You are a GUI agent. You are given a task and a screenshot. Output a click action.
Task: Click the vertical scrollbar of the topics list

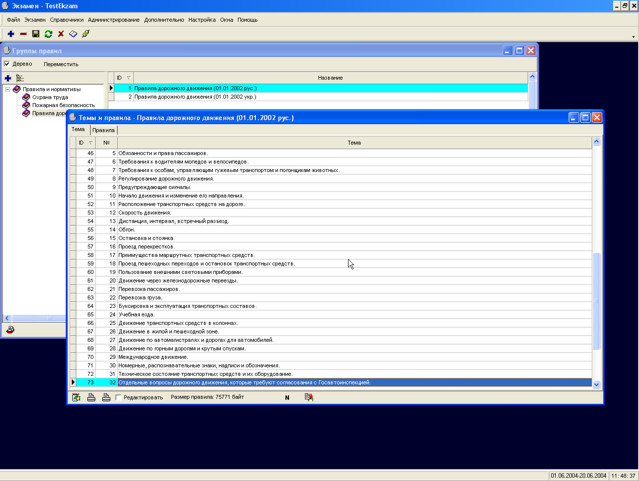(x=597, y=300)
